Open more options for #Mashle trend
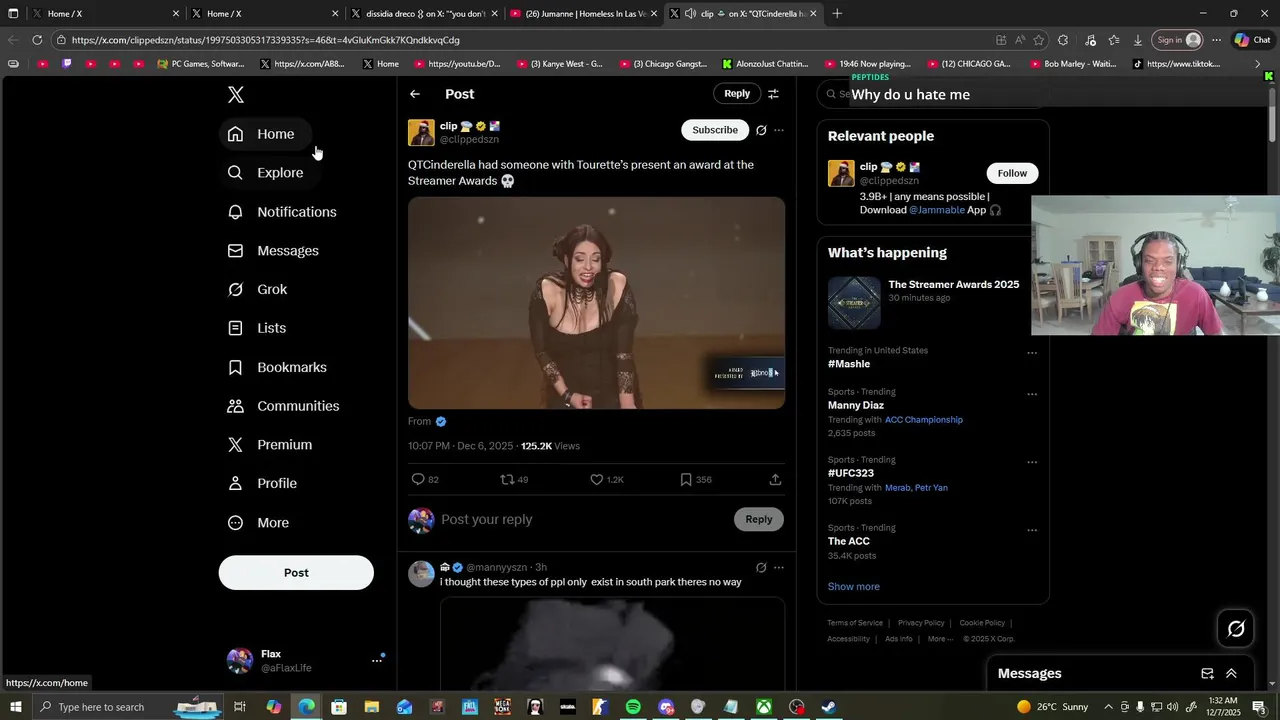The image size is (1280, 720). point(1032,353)
